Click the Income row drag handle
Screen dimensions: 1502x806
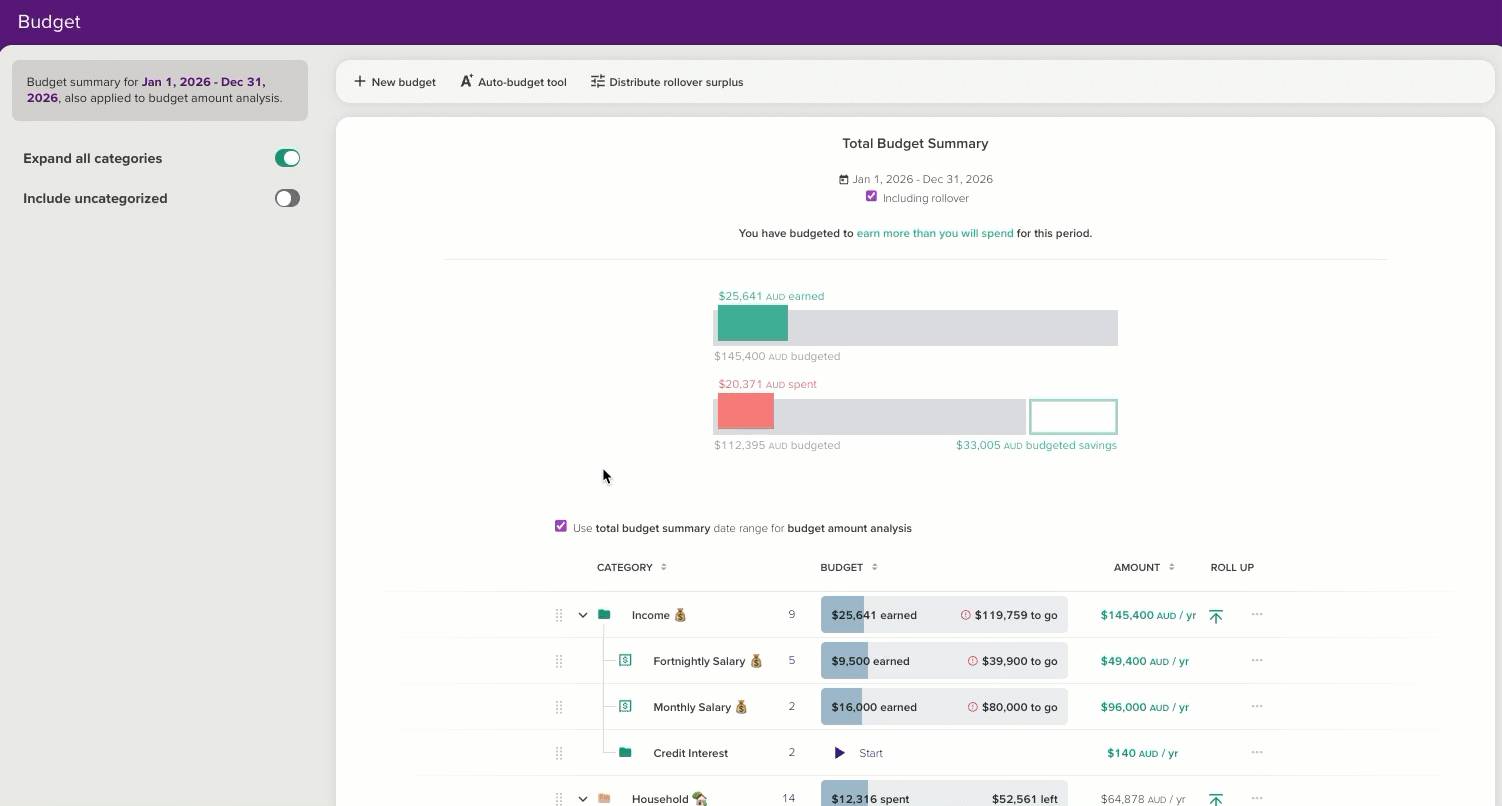(x=559, y=615)
